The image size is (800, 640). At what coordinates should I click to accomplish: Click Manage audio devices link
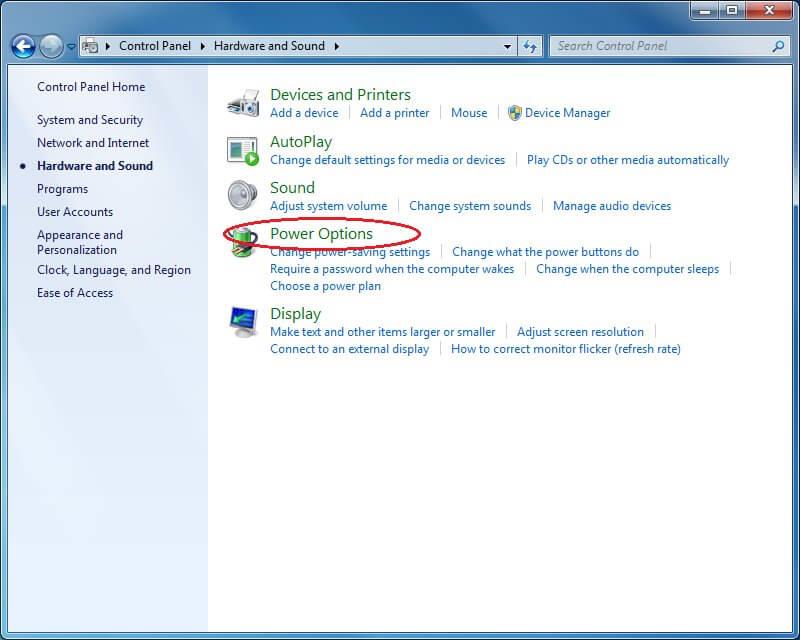(x=612, y=206)
